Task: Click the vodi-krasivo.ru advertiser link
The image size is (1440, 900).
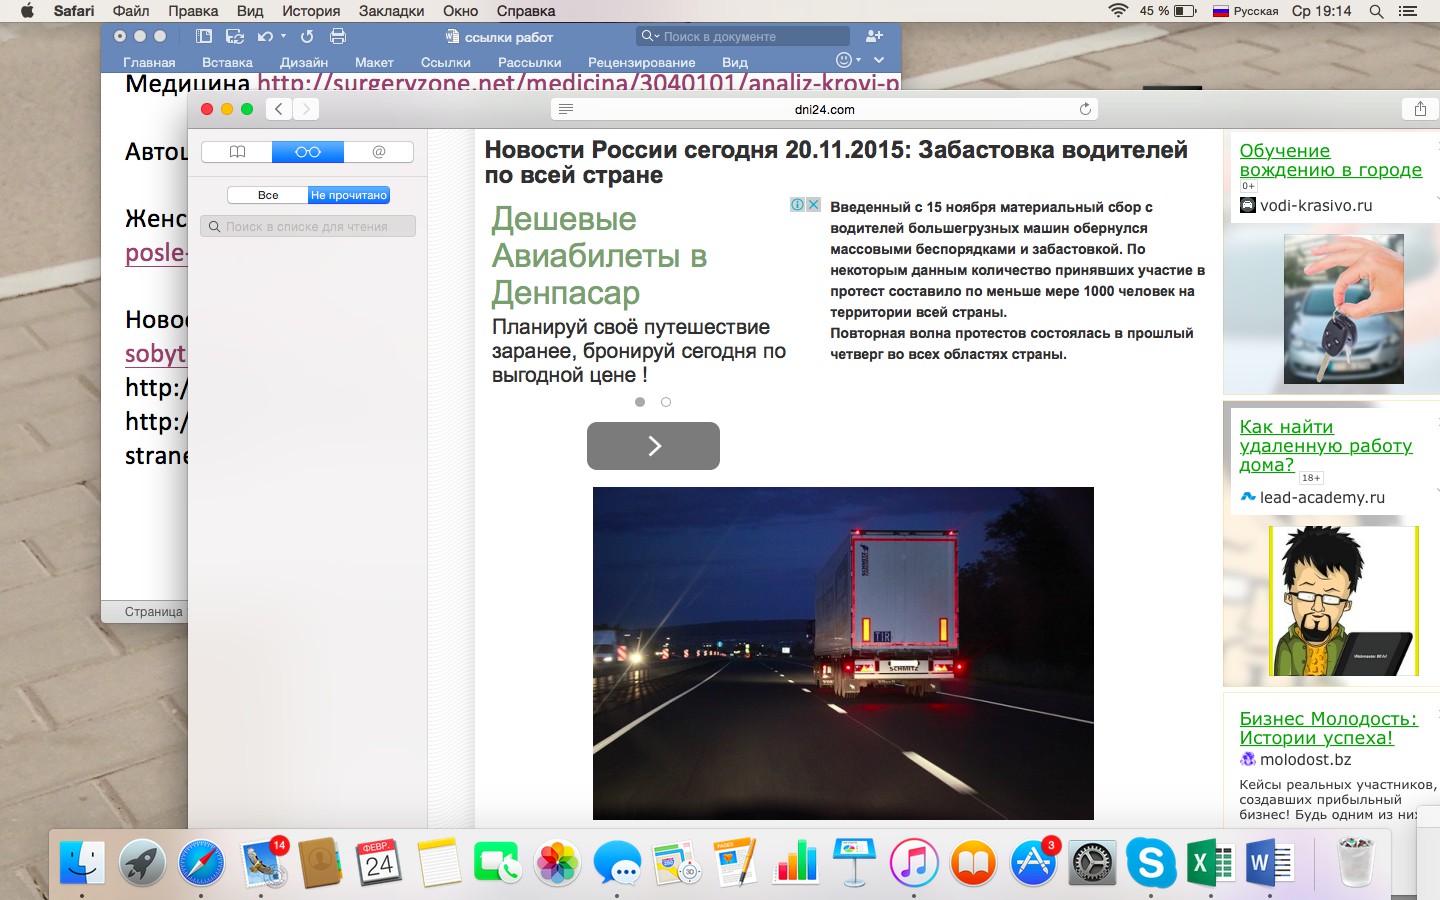Action: (x=1316, y=205)
